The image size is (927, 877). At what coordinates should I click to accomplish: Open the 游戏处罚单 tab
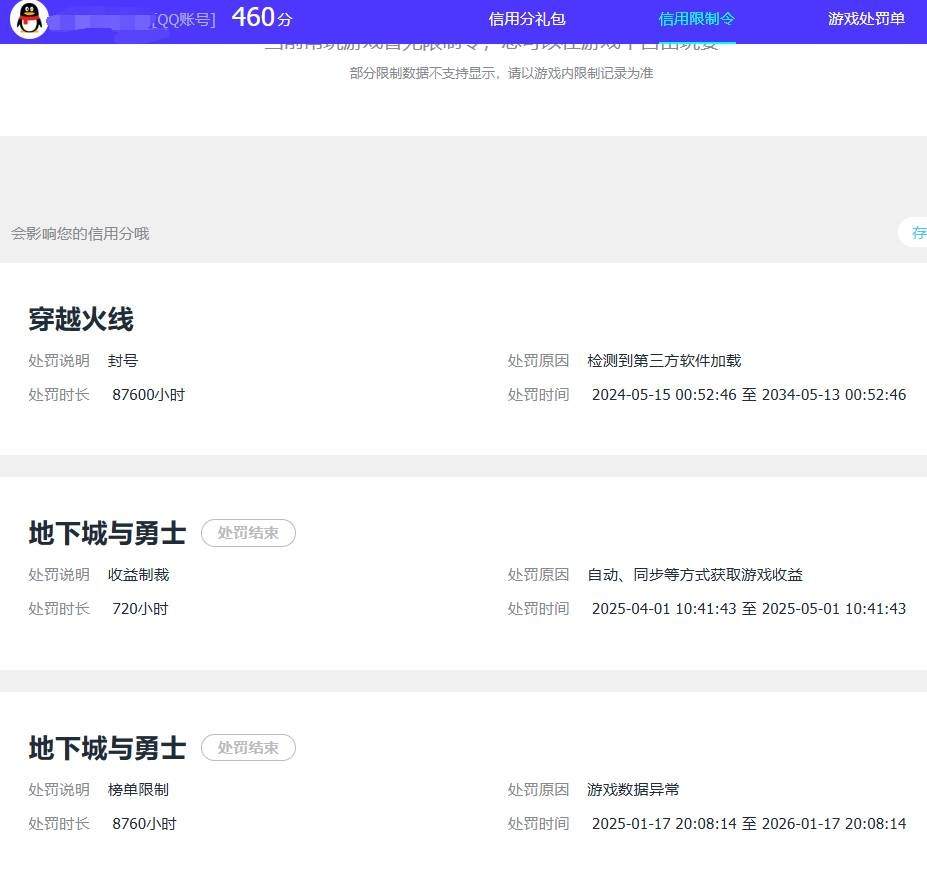[866, 19]
